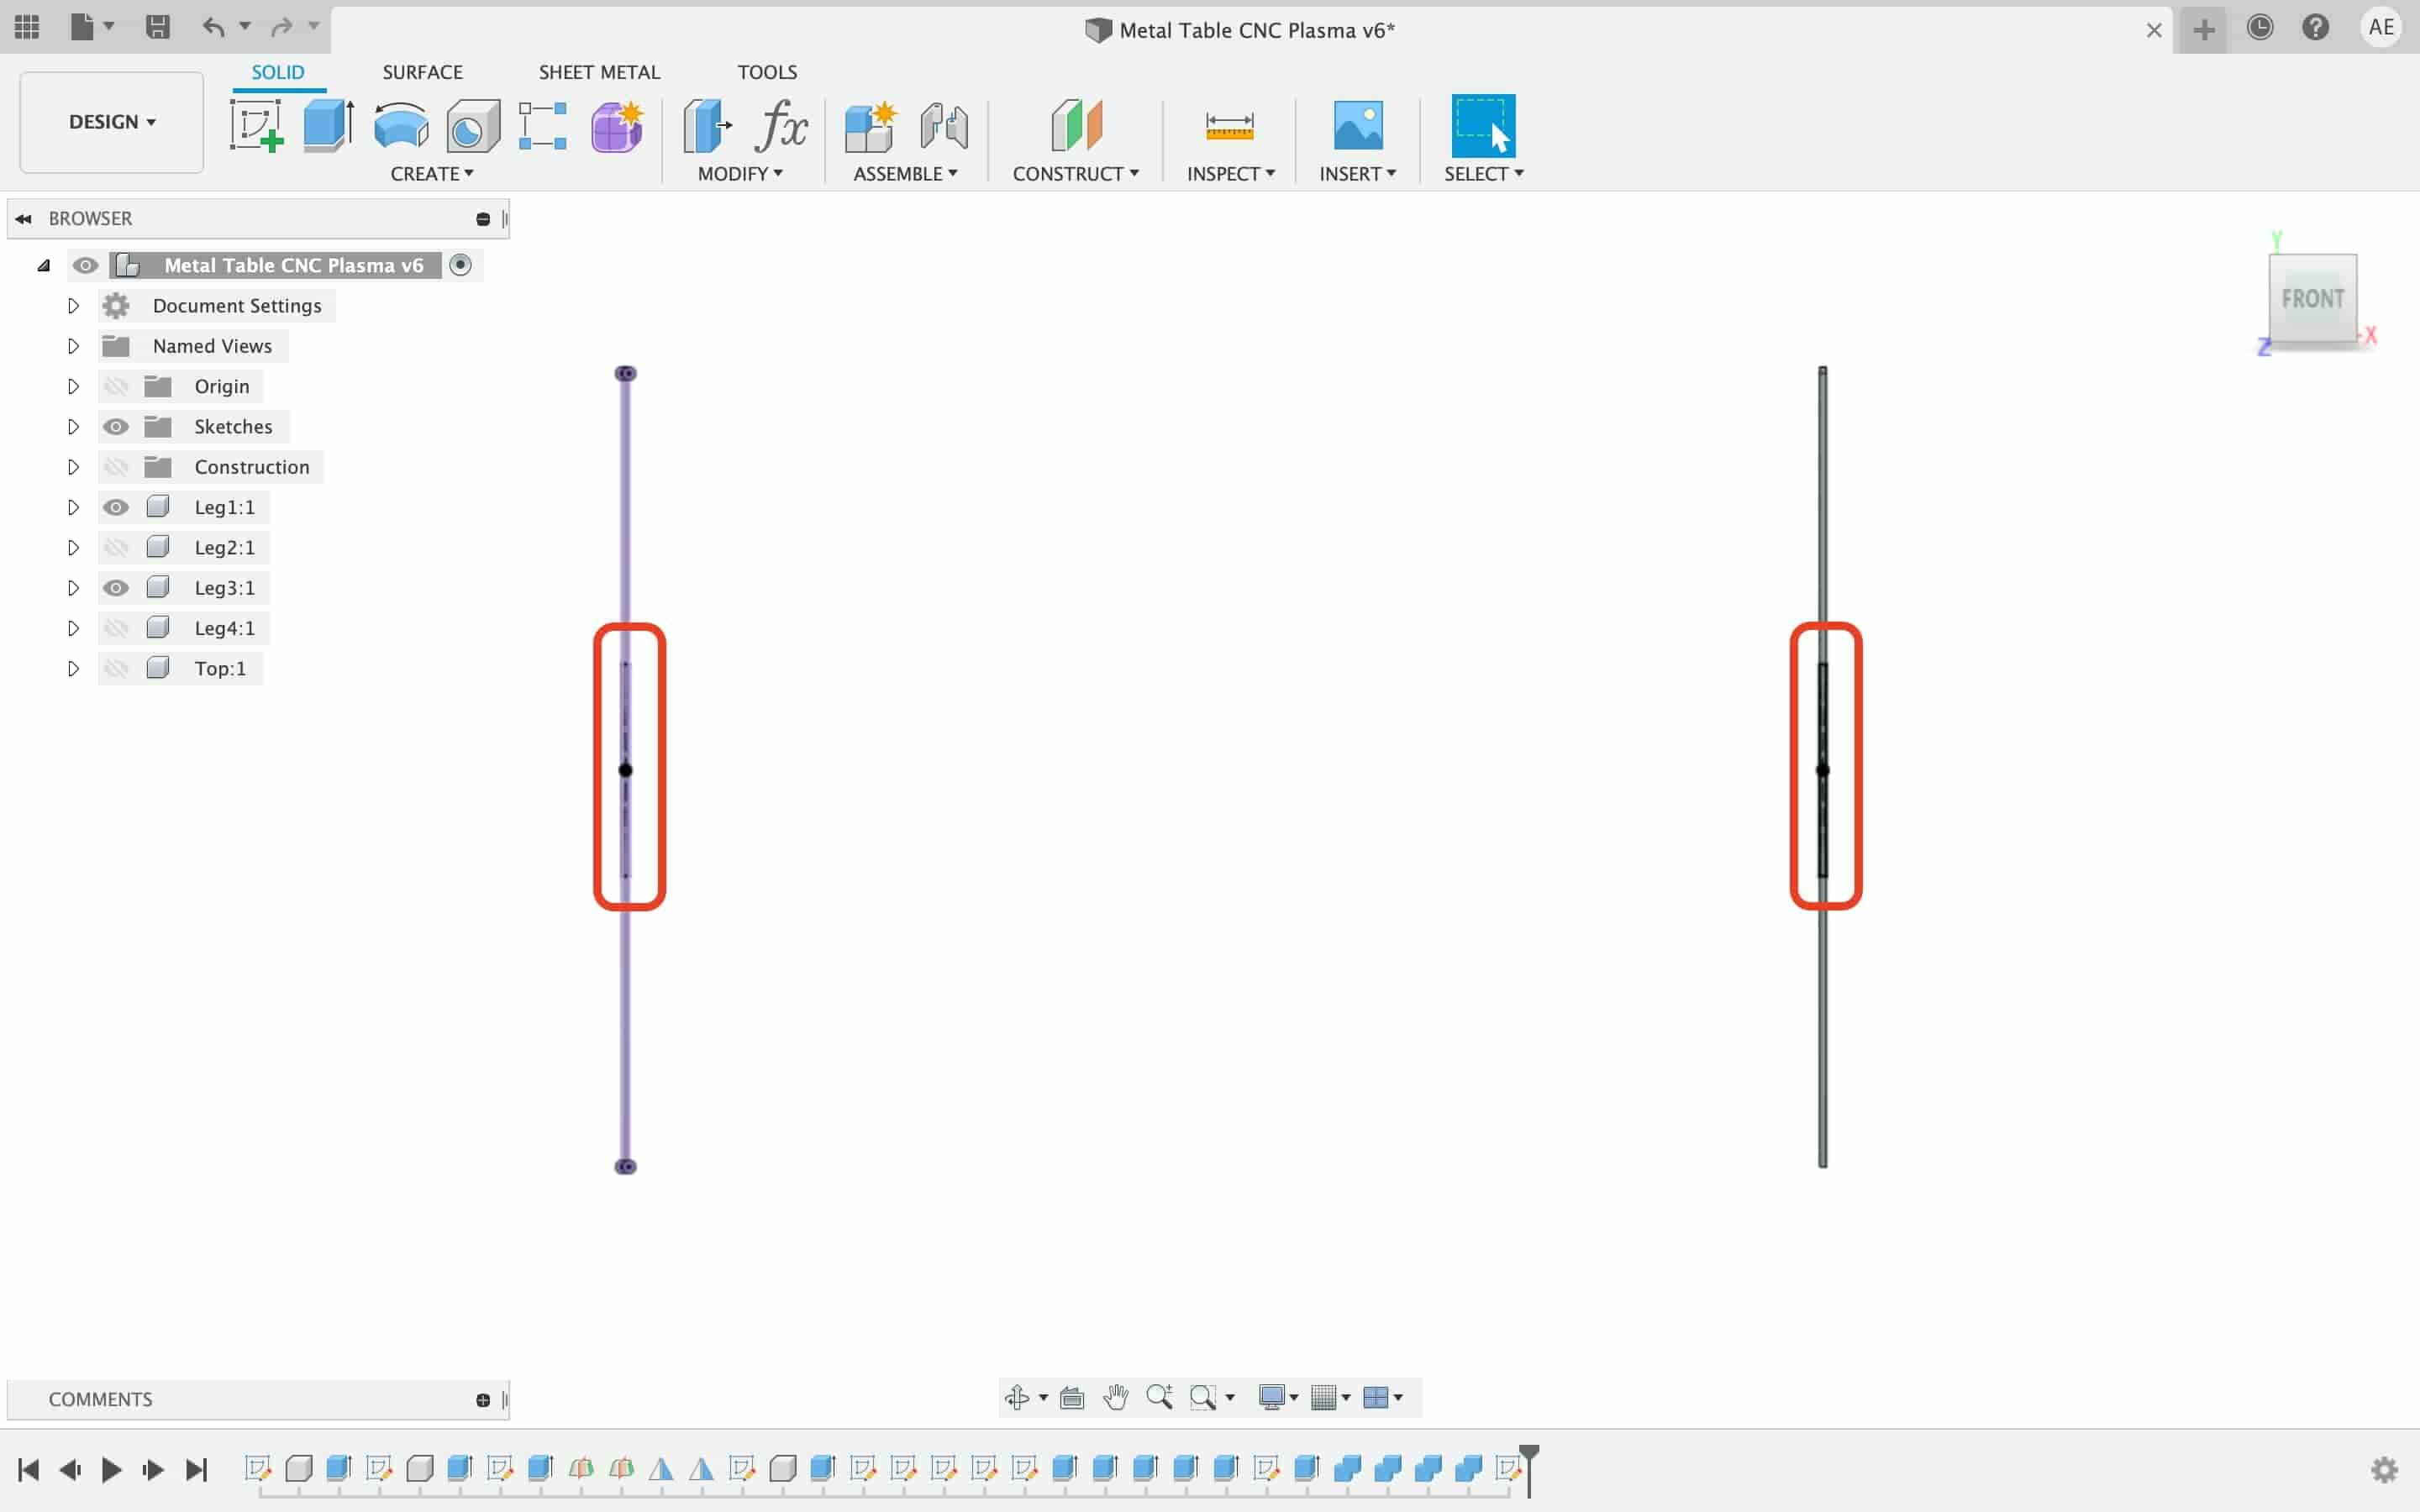Expand the Origin folder in browser

(71, 385)
